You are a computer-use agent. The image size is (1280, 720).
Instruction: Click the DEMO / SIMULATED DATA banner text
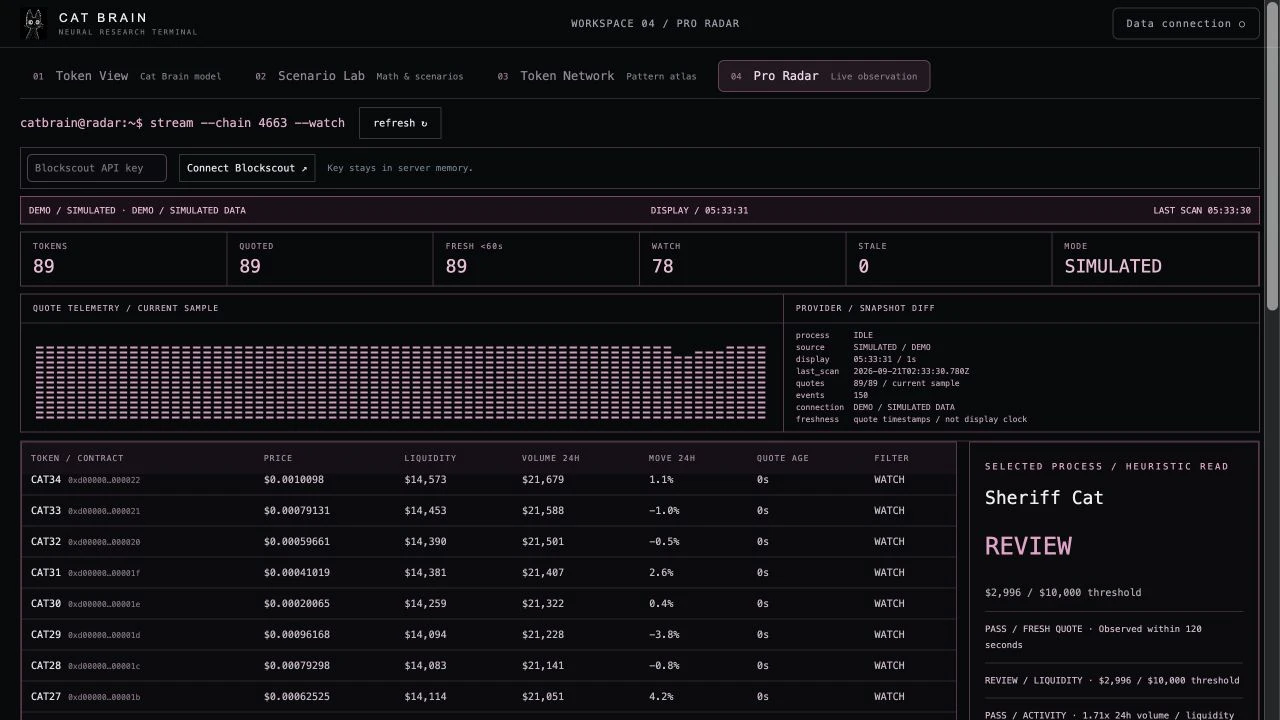(137, 211)
